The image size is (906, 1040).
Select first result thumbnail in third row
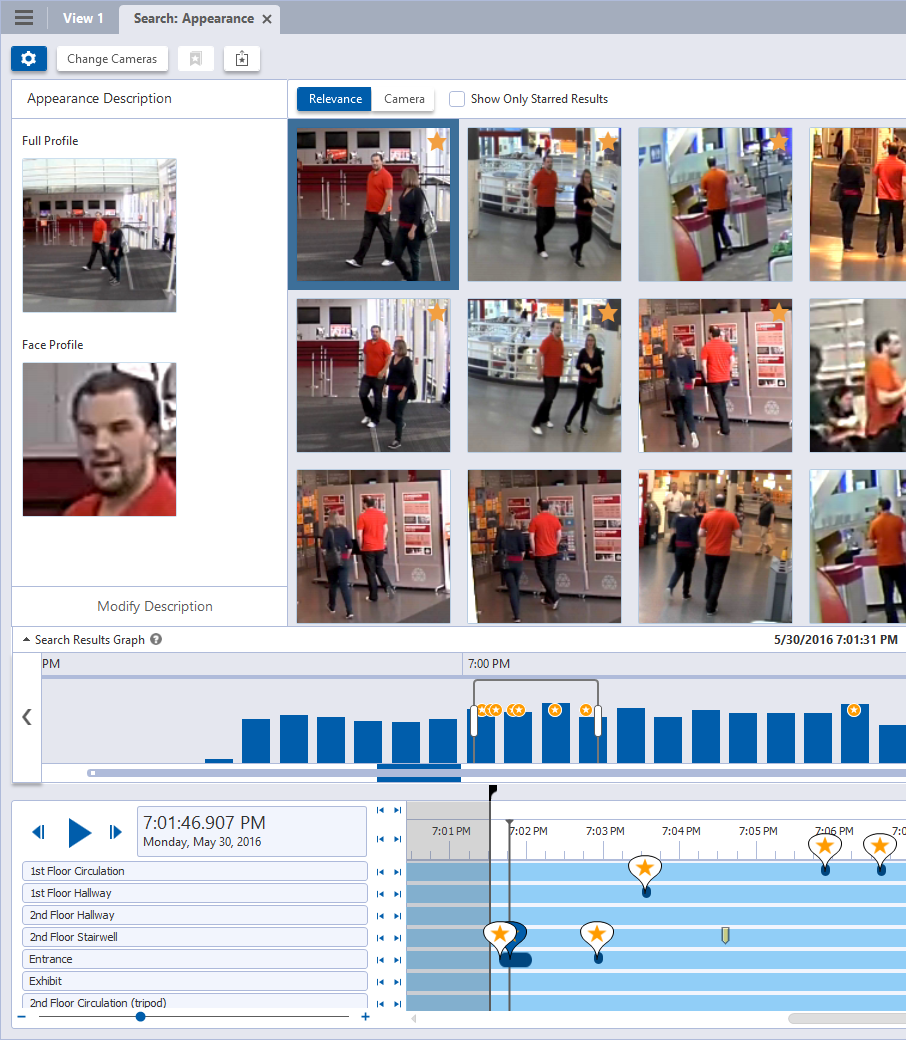[x=373, y=547]
